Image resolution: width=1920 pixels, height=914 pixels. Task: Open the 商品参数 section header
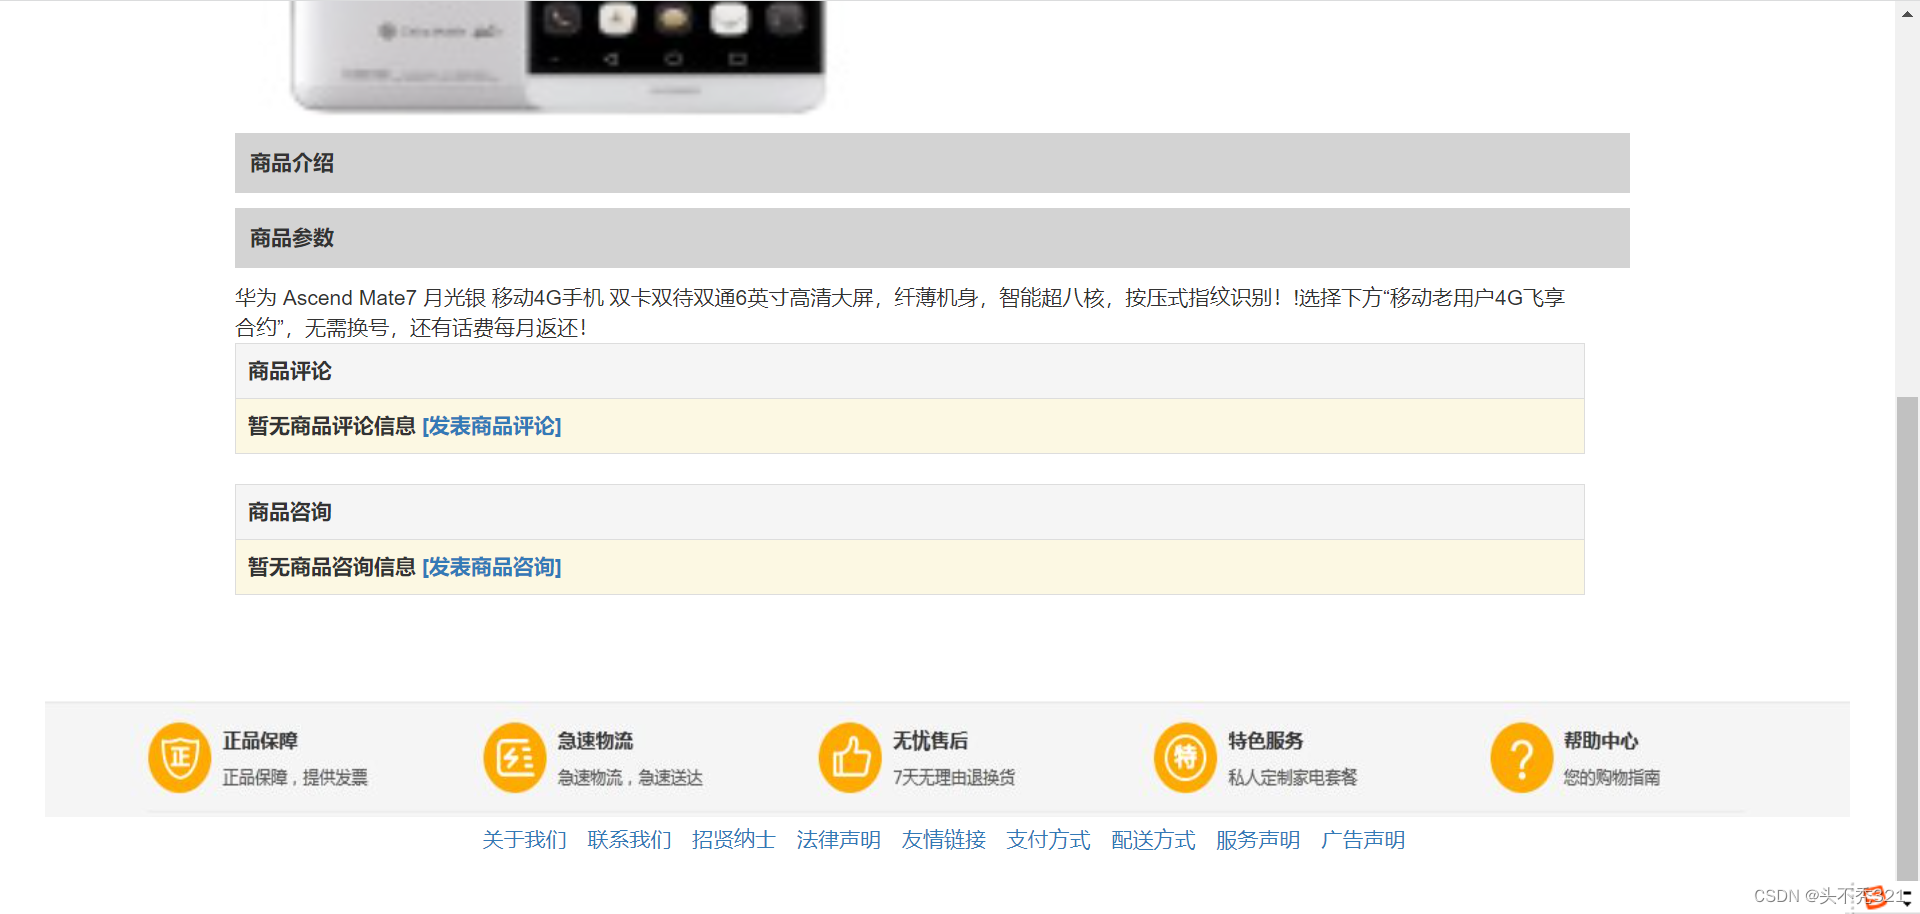[932, 238]
